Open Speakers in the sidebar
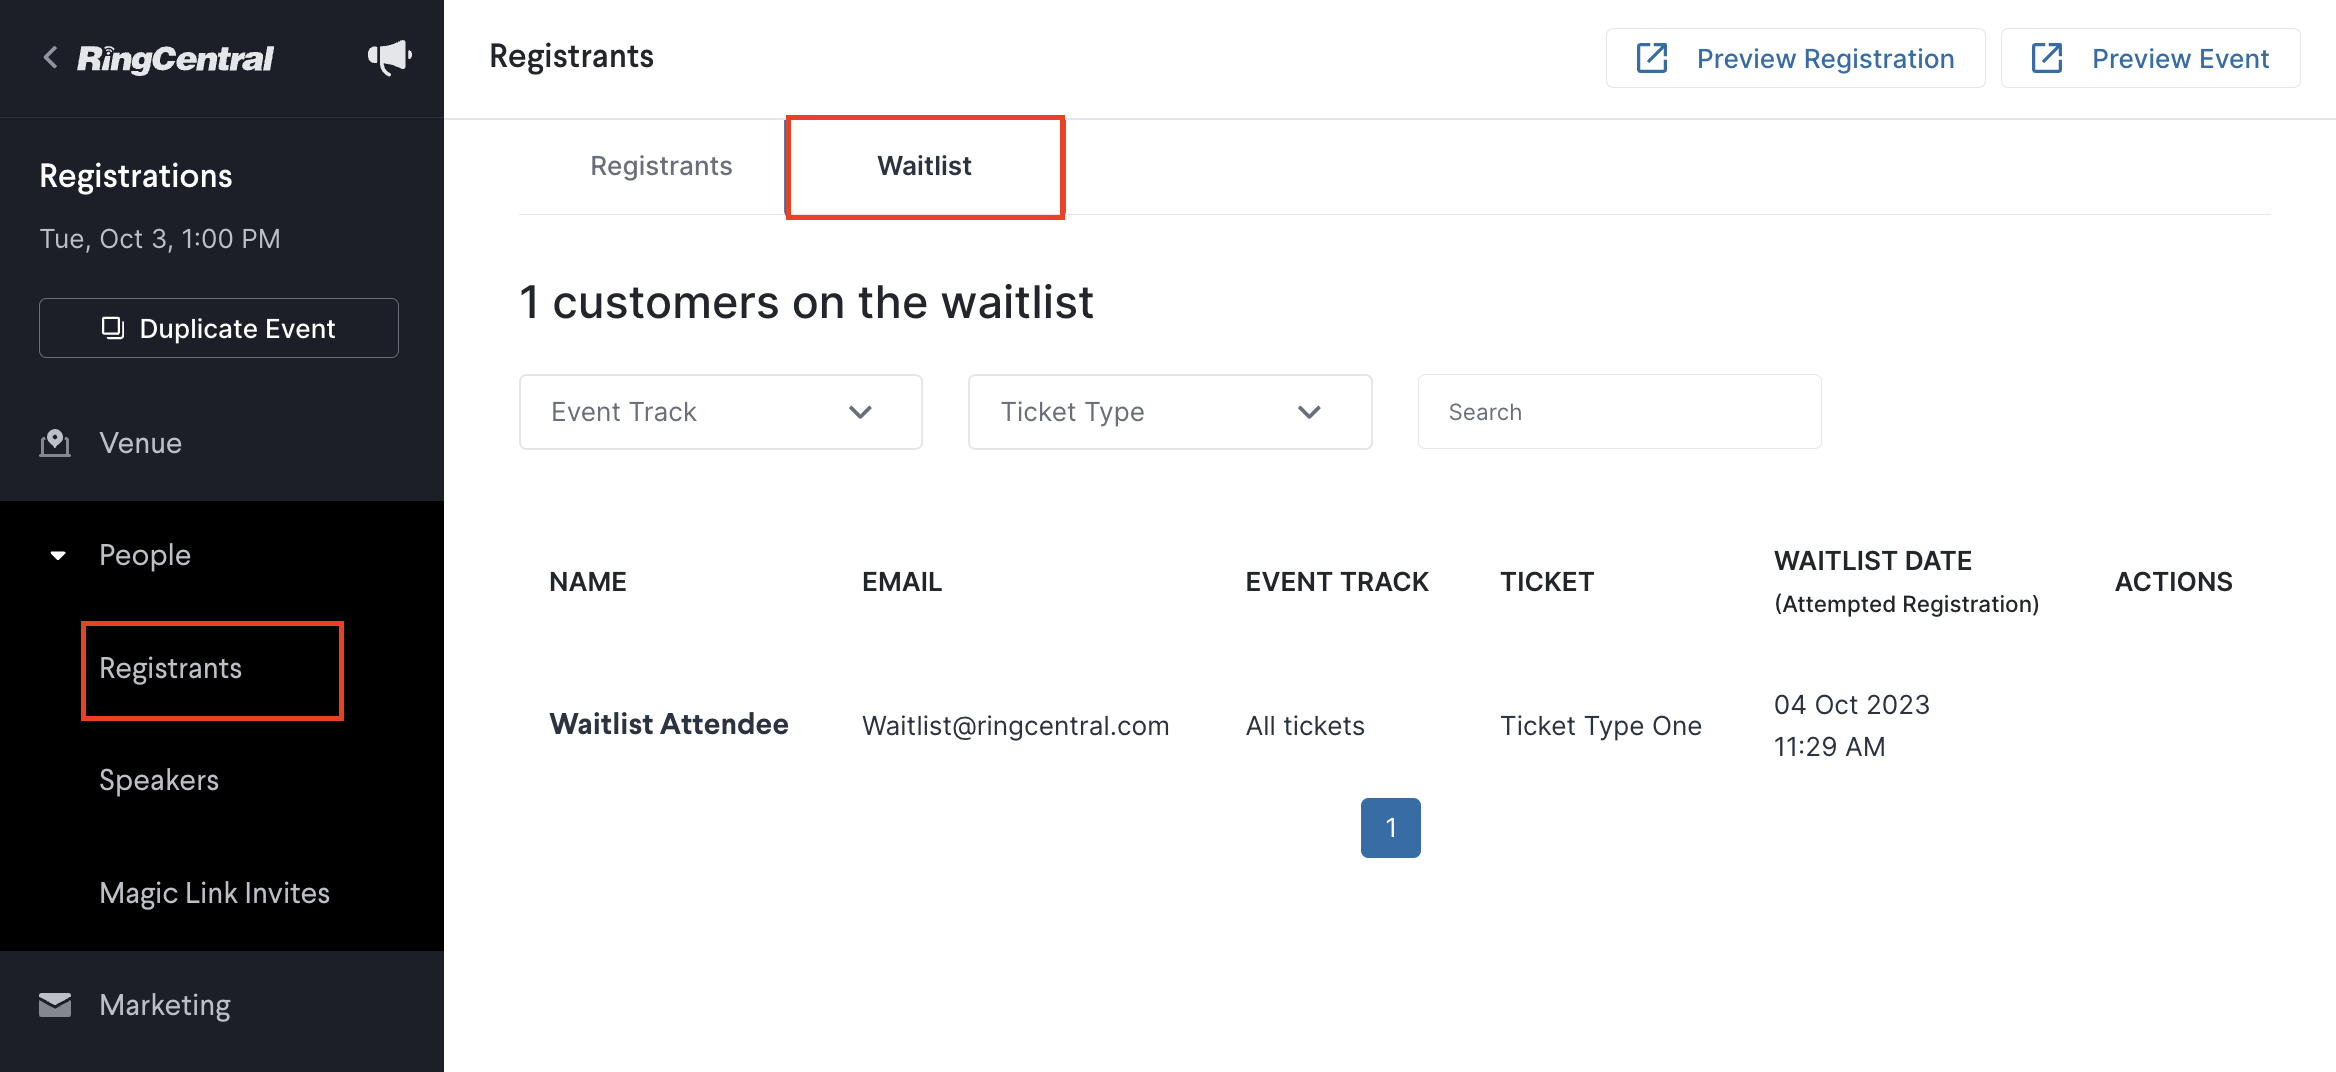Screen dimensions: 2336x1072 click(159, 780)
